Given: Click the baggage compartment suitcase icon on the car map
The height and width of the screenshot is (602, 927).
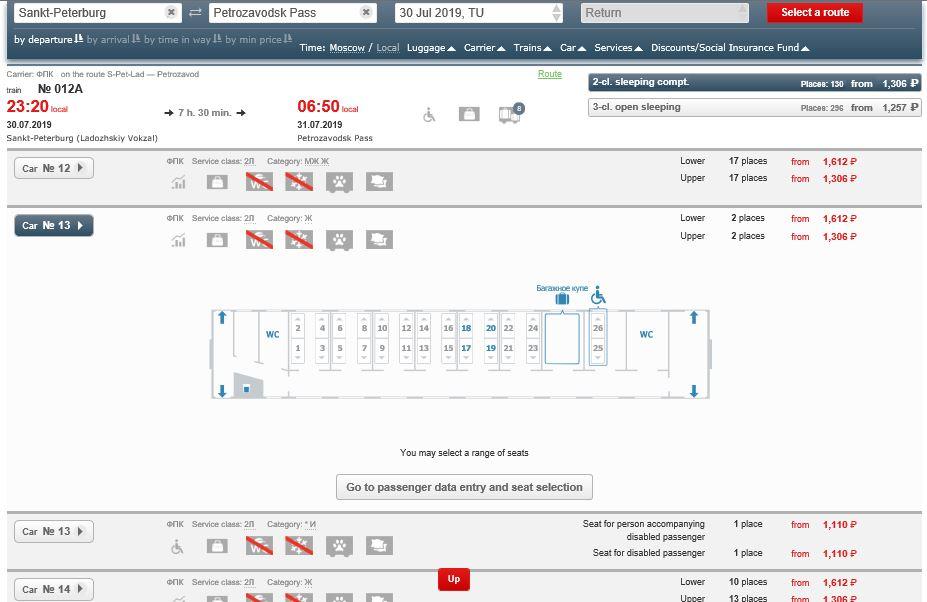Looking at the screenshot, I should pyautogui.click(x=562, y=299).
